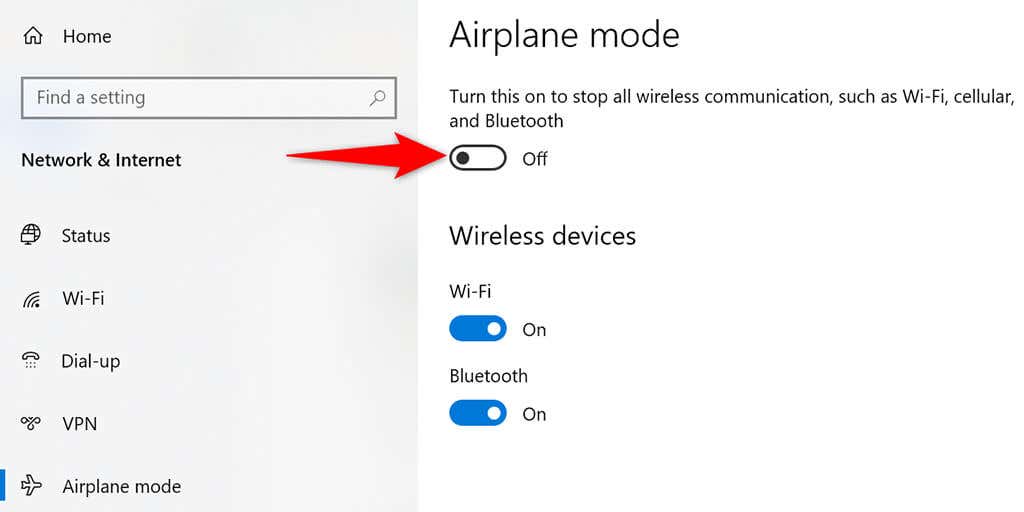Open the Status settings page
1024x512 pixels.
[x=86, y=236]
